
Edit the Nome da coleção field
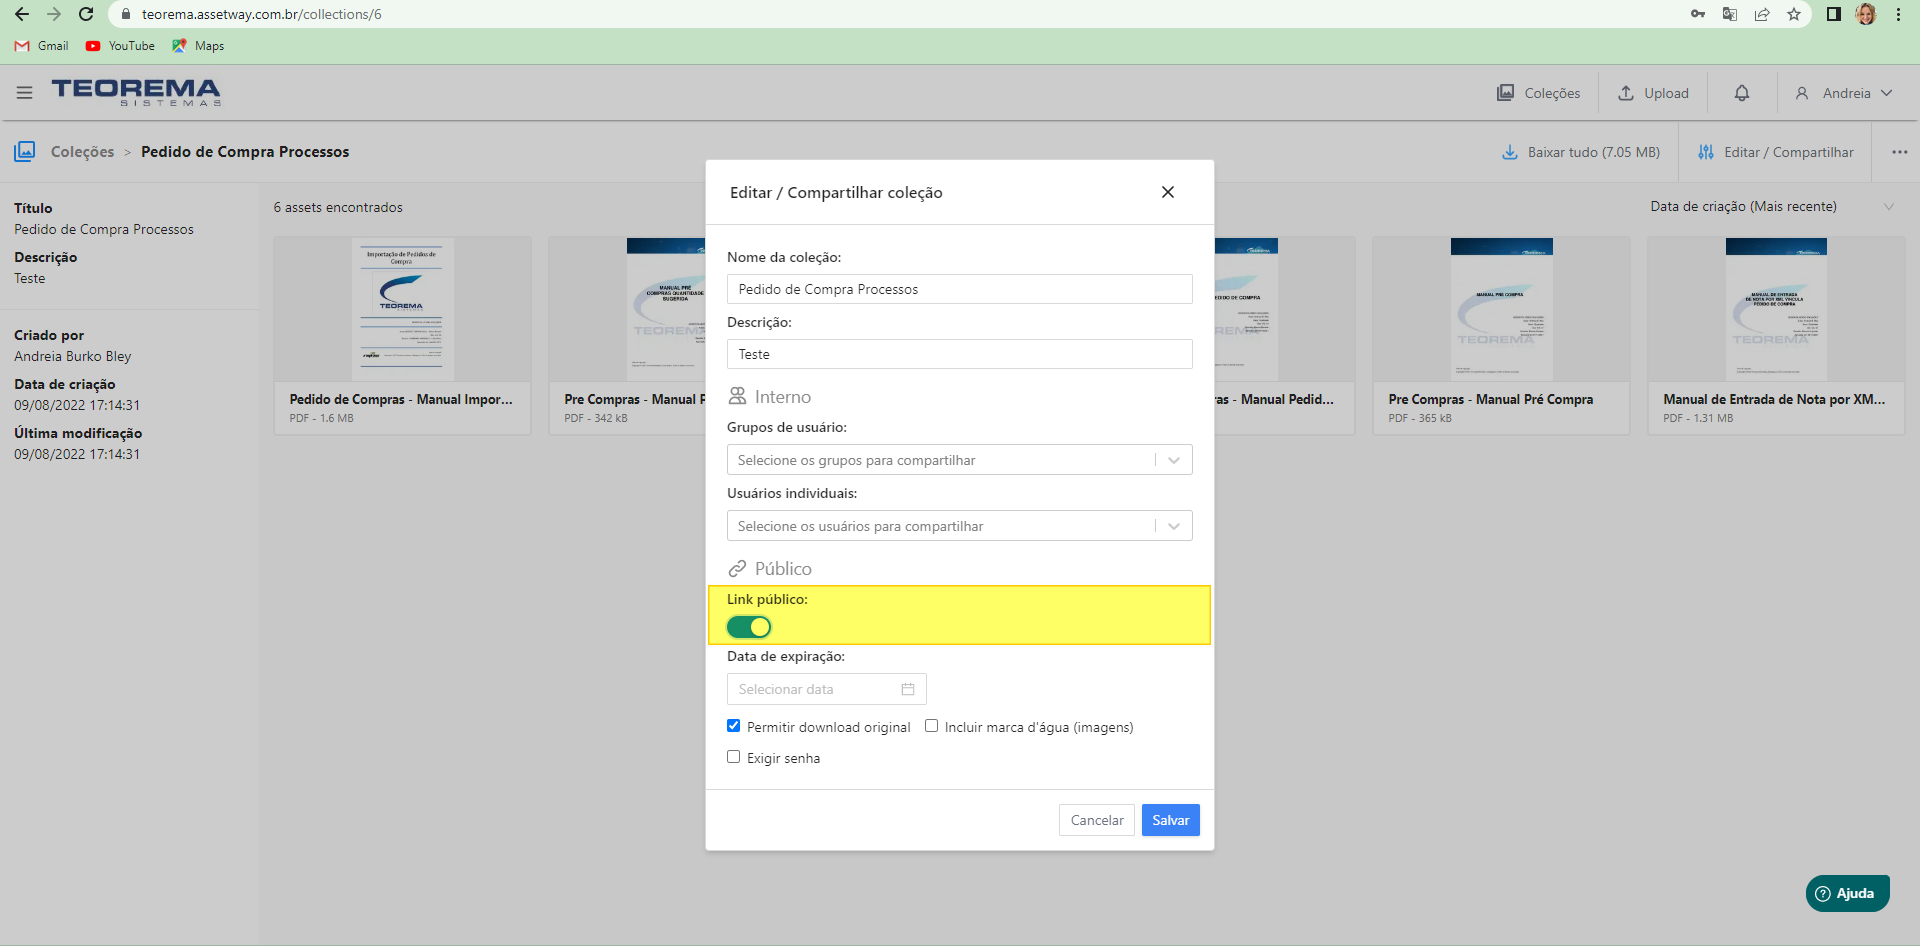(959, 289)
